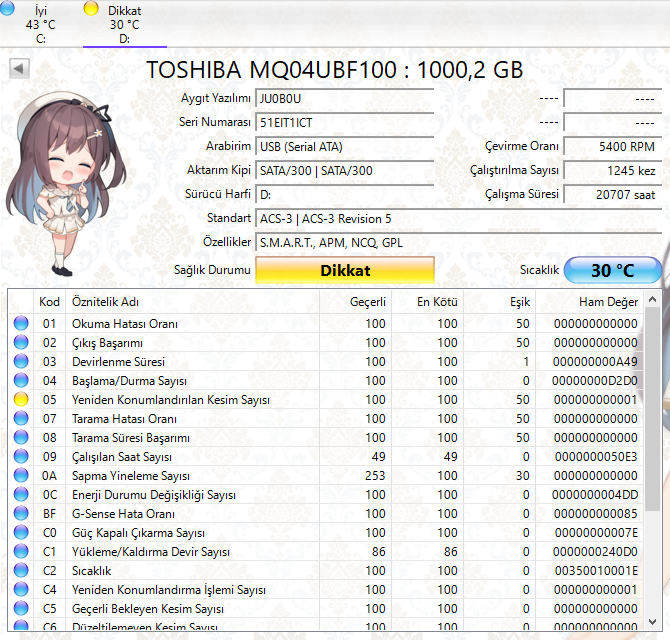Click the power on hours field 20707 saat
The width and height of the screenshot is (670, 640).
pyautogui.click(x=613, y=194)
